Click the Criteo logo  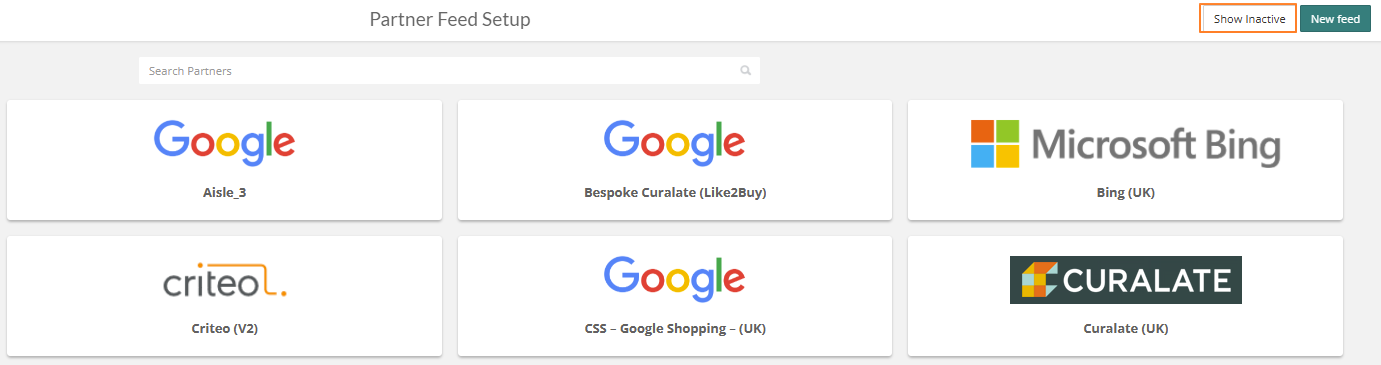(224, 280)
